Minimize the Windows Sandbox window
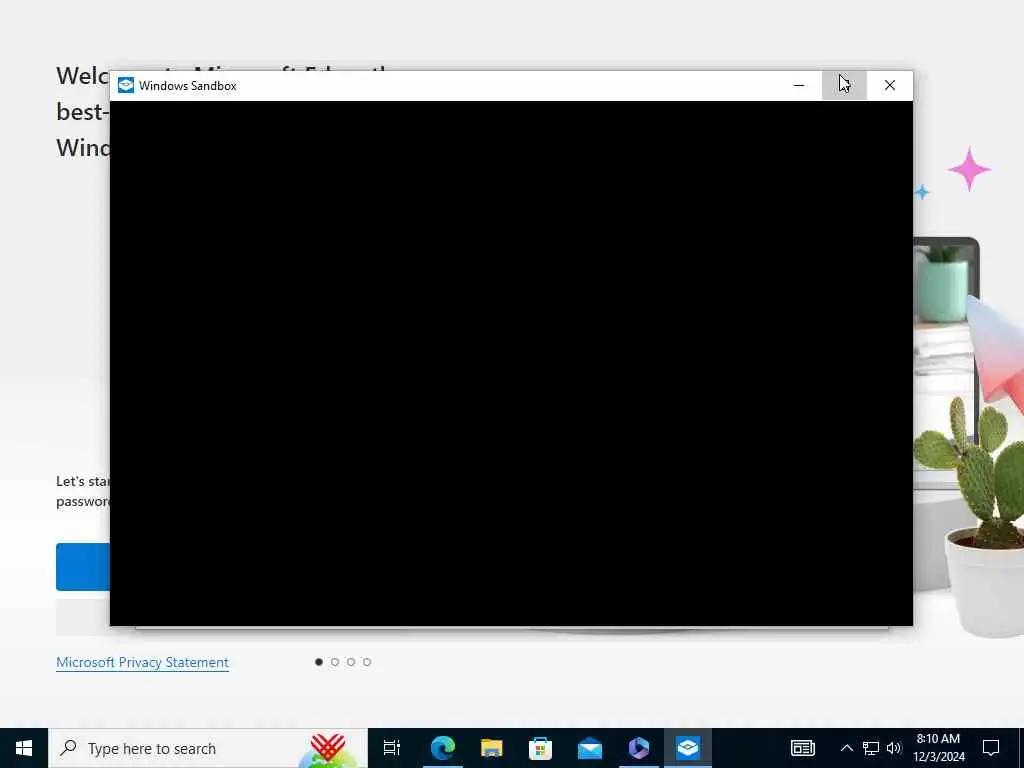Viewport: 1024px width, 768px height. pos(799,86)
